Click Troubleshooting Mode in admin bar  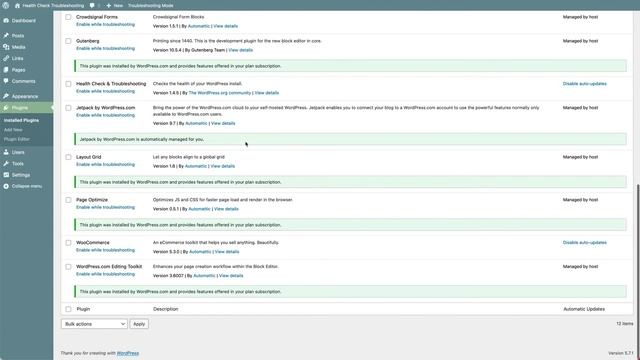coord(151,6)
